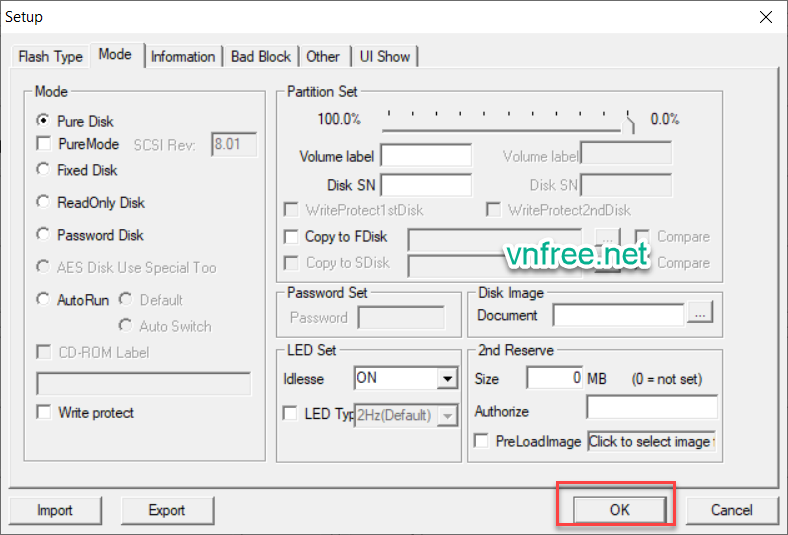Image resolution: width=788 pixels, height=535 pixels.
Task: Enable the LED Type checkbox
Action: [x=291, y=414]
